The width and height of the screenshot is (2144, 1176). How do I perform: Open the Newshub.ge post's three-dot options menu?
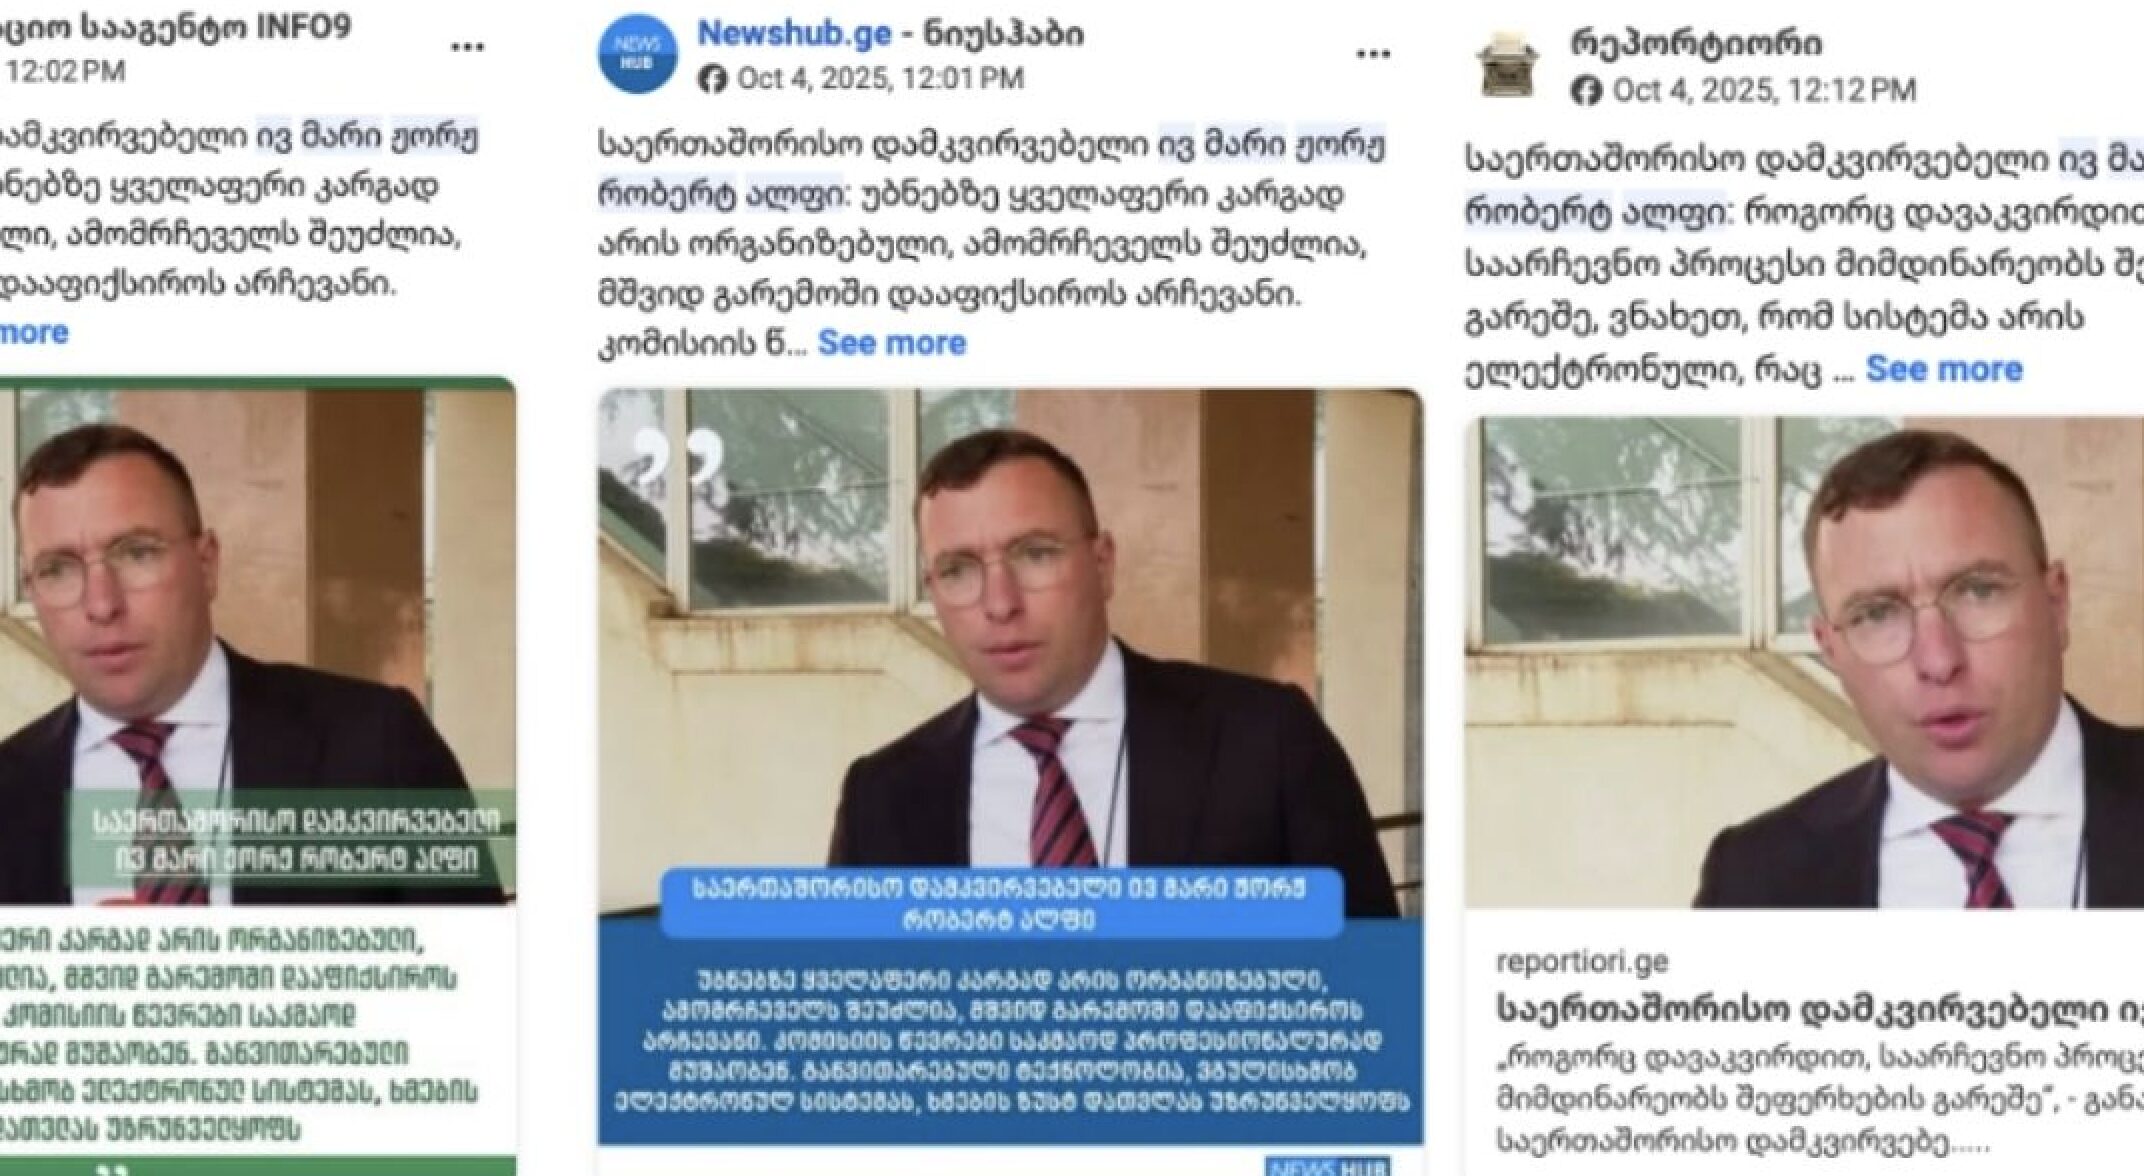1373,54
